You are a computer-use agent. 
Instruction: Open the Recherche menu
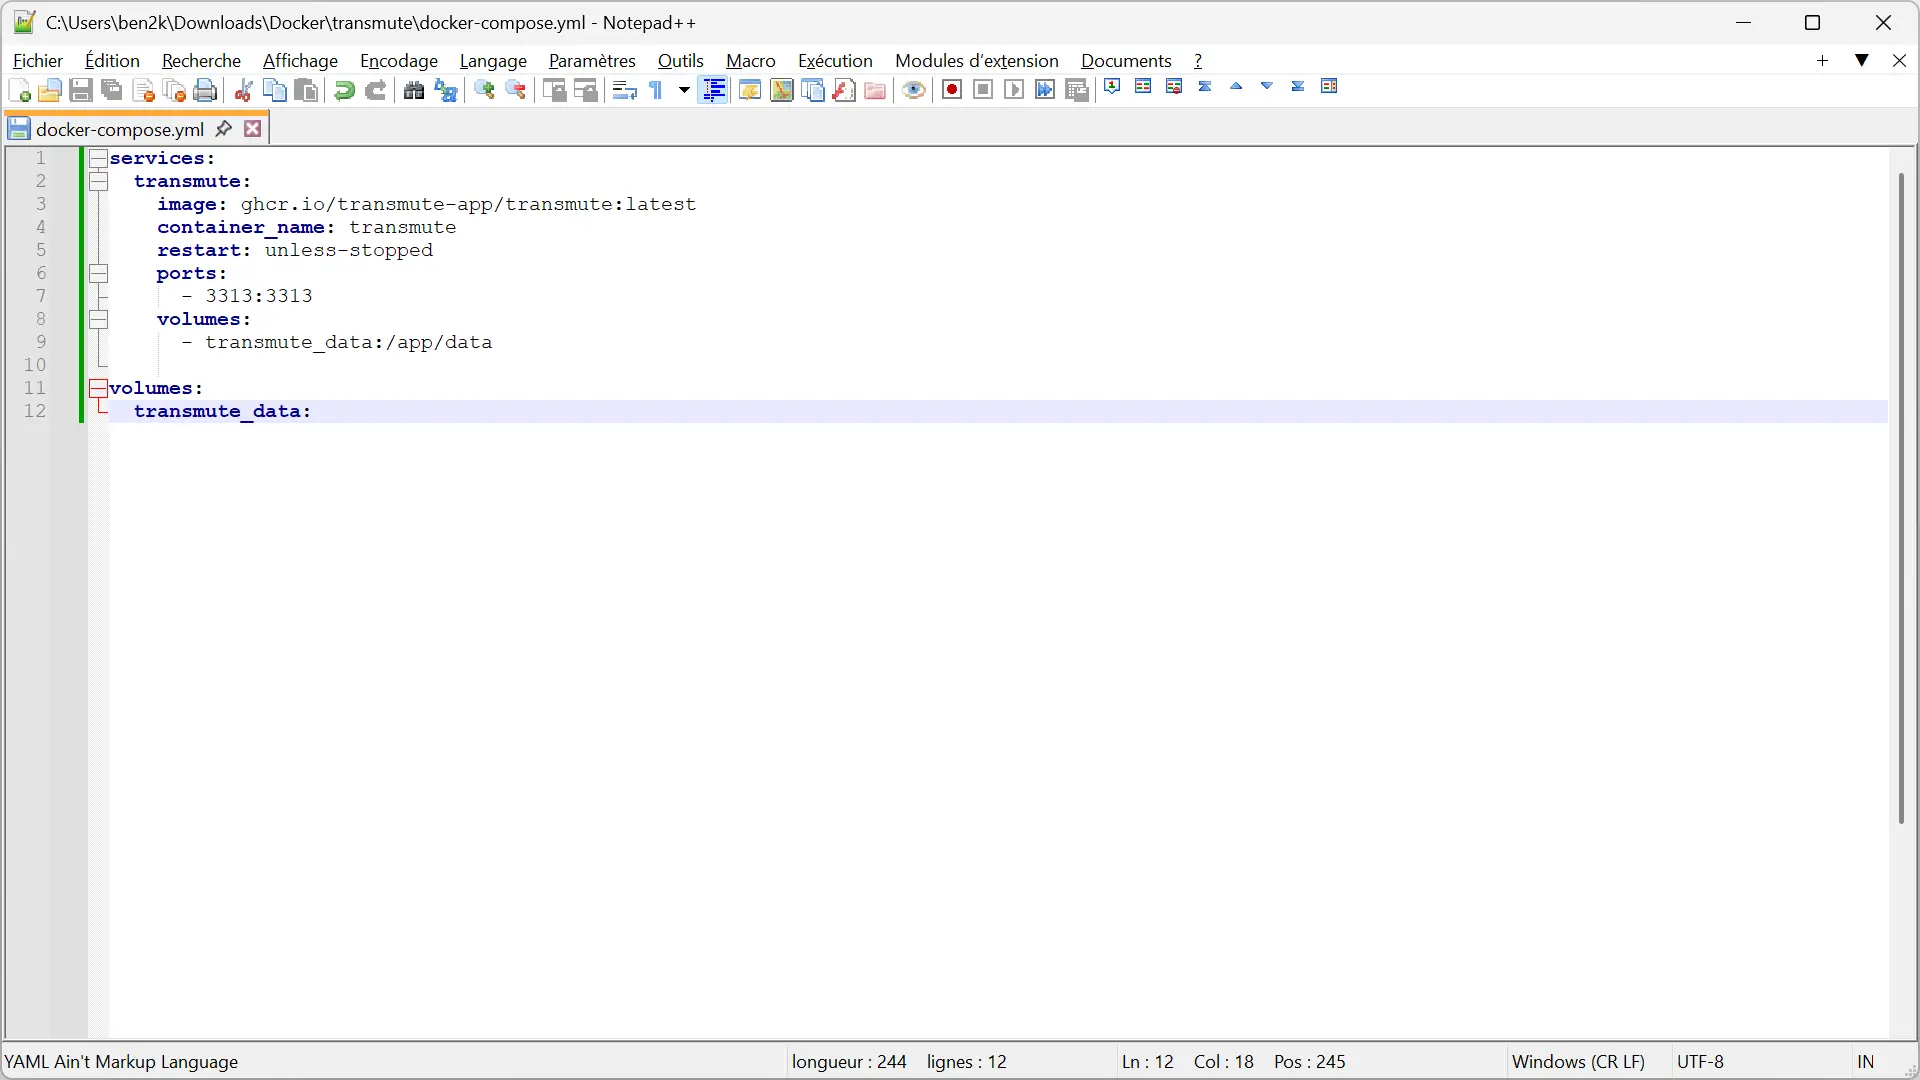click(201, 61)
